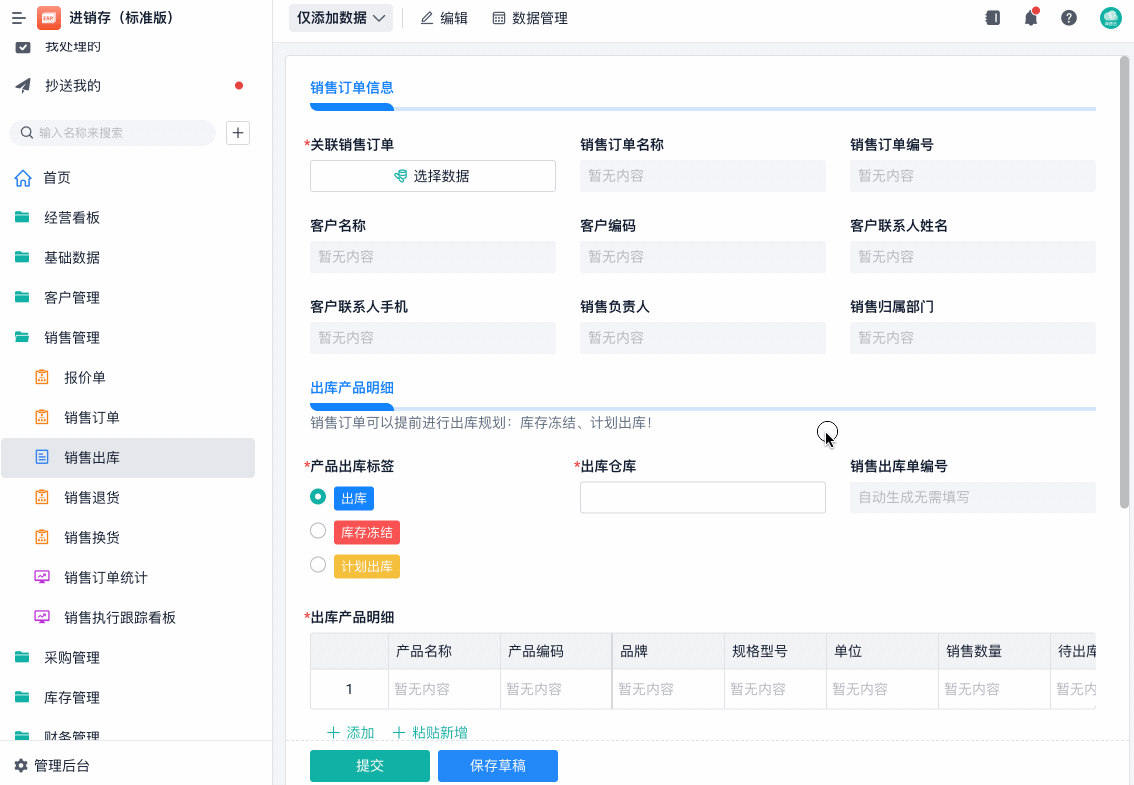Screen dimensions: 1134x785
Task: Click row number 1 in product table
Action: point(349,689)
